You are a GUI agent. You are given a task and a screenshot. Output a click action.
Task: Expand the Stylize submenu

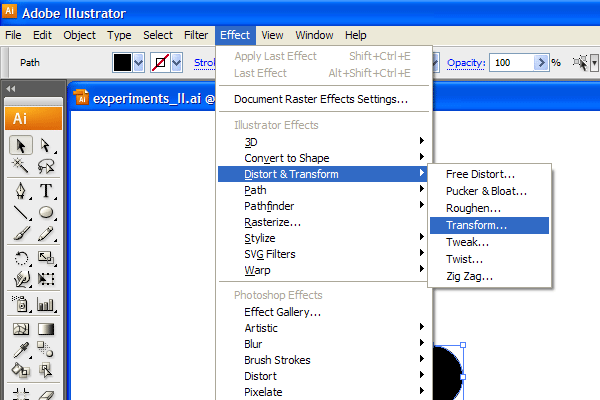point(324,238)
